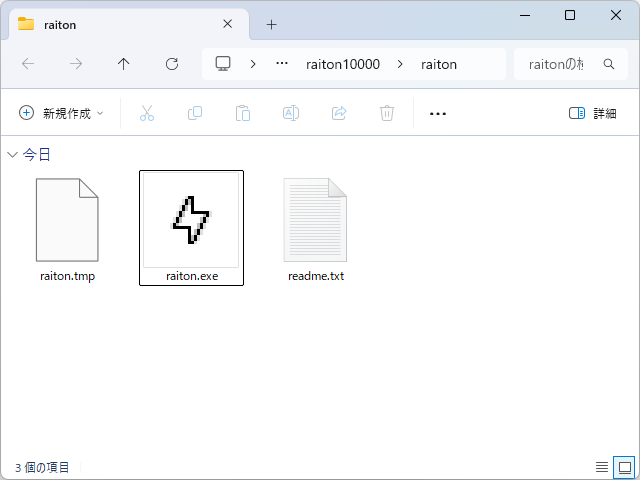
Task: Toggle the 詳細 details pane
Action: pyautogui.click(x=592, y=113)
